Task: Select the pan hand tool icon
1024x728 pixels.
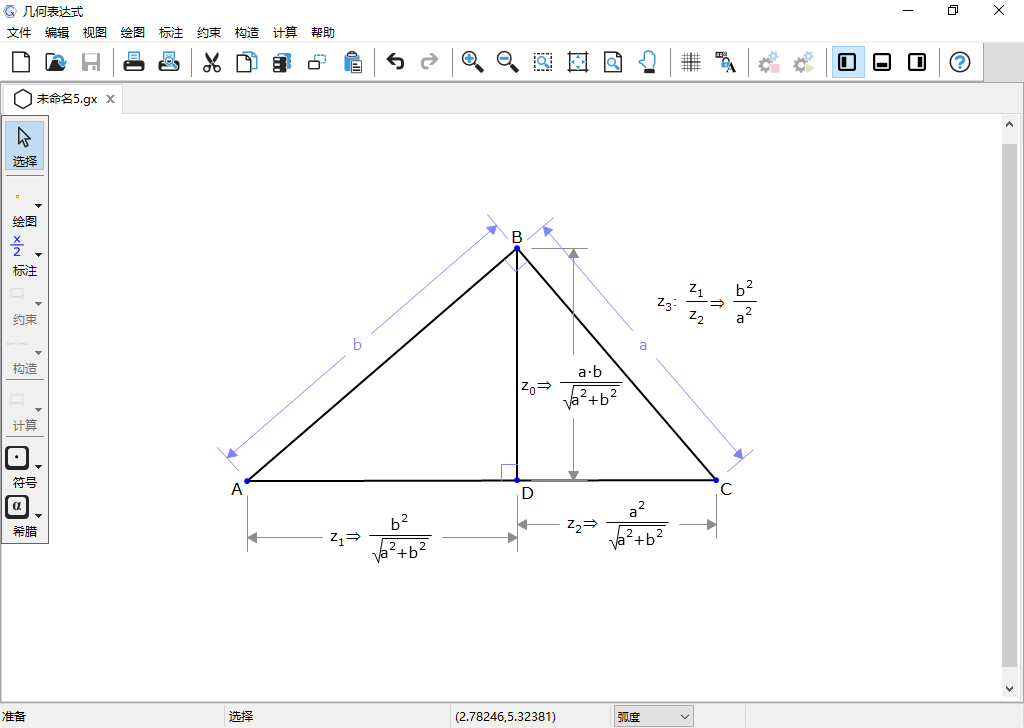Action: (x=647, y=62)
